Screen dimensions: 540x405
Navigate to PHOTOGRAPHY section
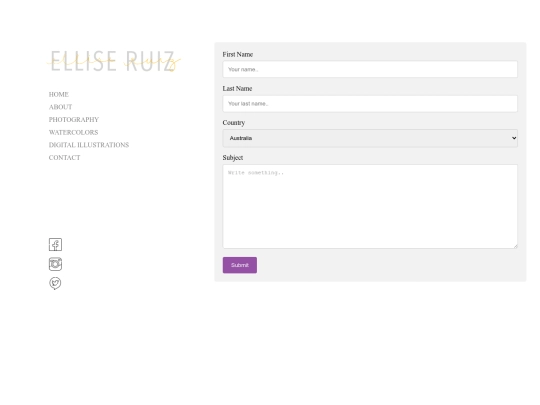[x=74, y=120]
